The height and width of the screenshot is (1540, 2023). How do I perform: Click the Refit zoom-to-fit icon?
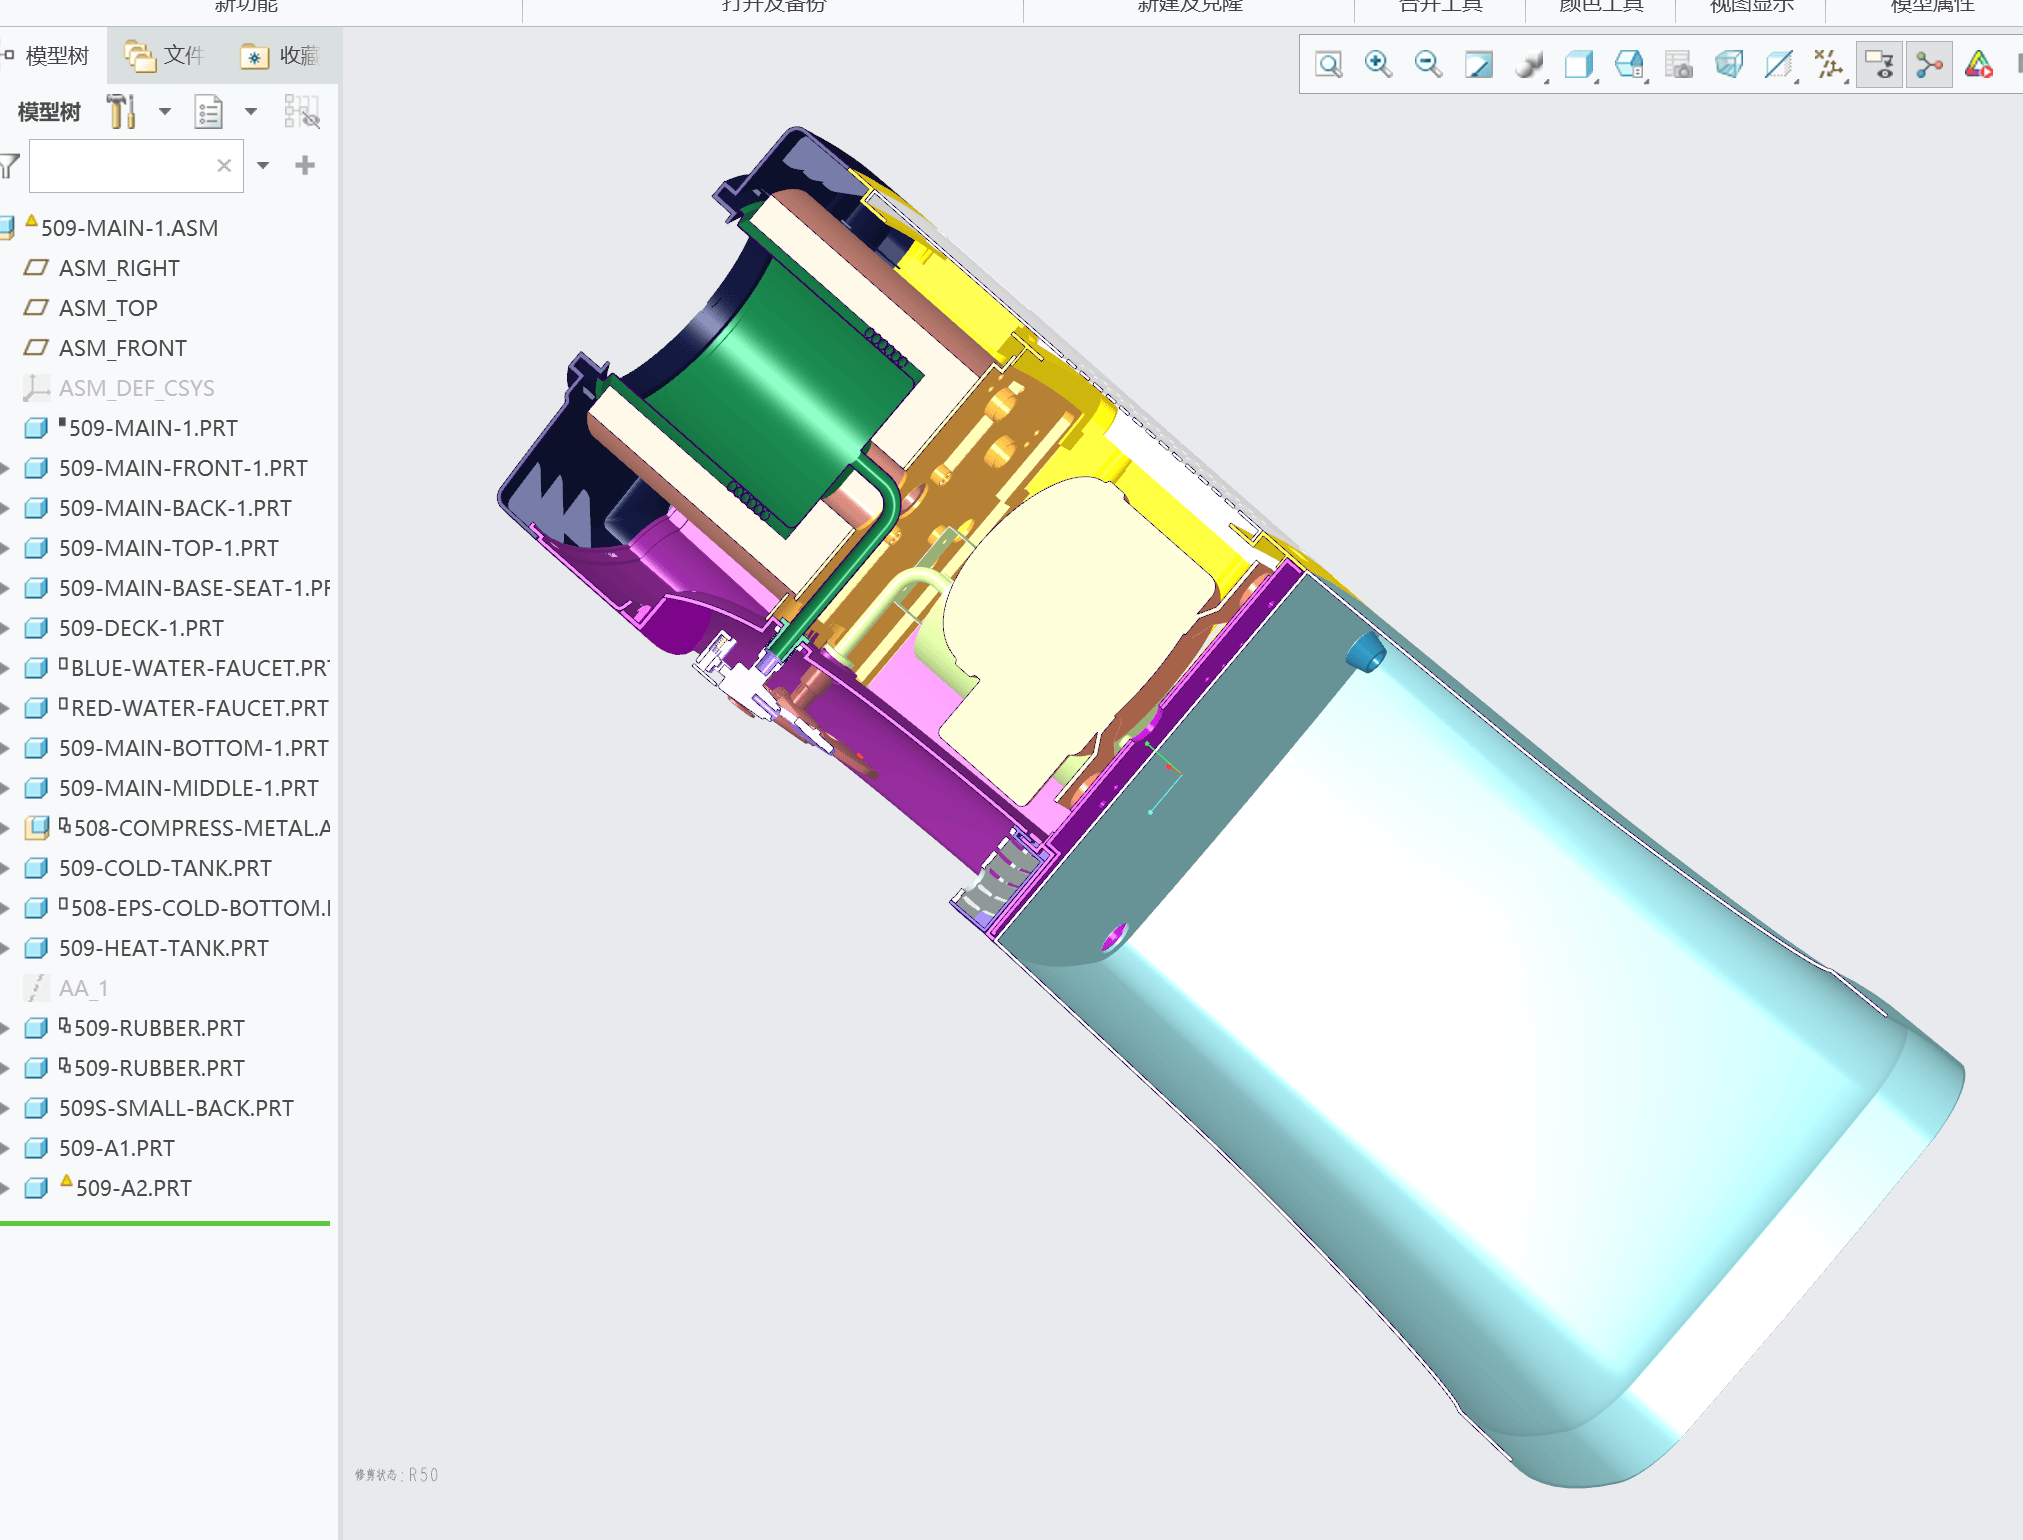coord(1329,65)
